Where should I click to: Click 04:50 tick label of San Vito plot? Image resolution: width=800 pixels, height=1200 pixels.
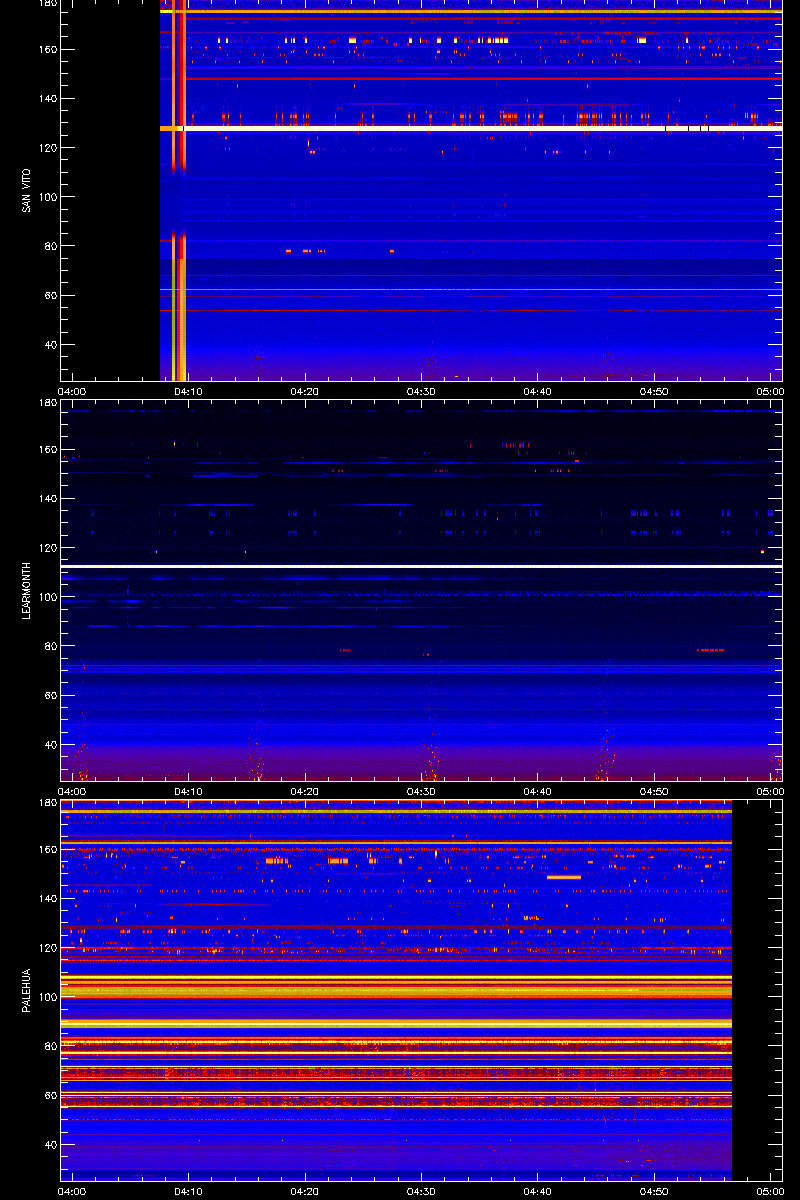(654, 391)
